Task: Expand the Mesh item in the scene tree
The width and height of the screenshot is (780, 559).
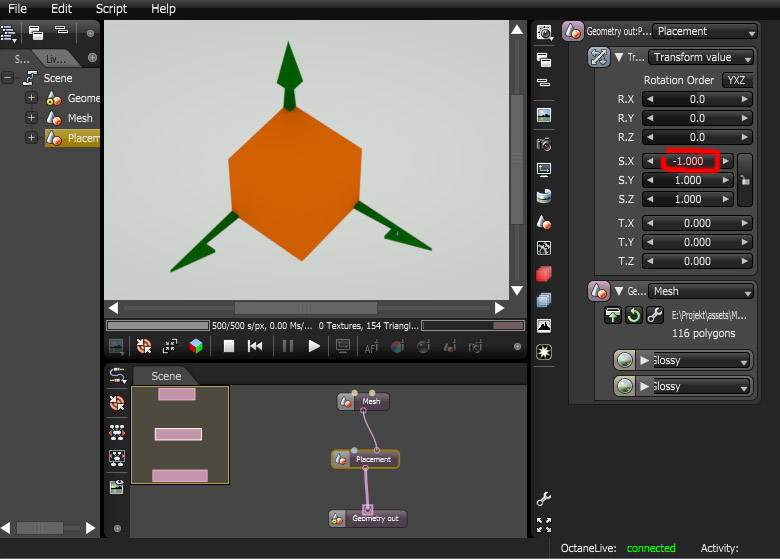Action: tap(31, 118)
